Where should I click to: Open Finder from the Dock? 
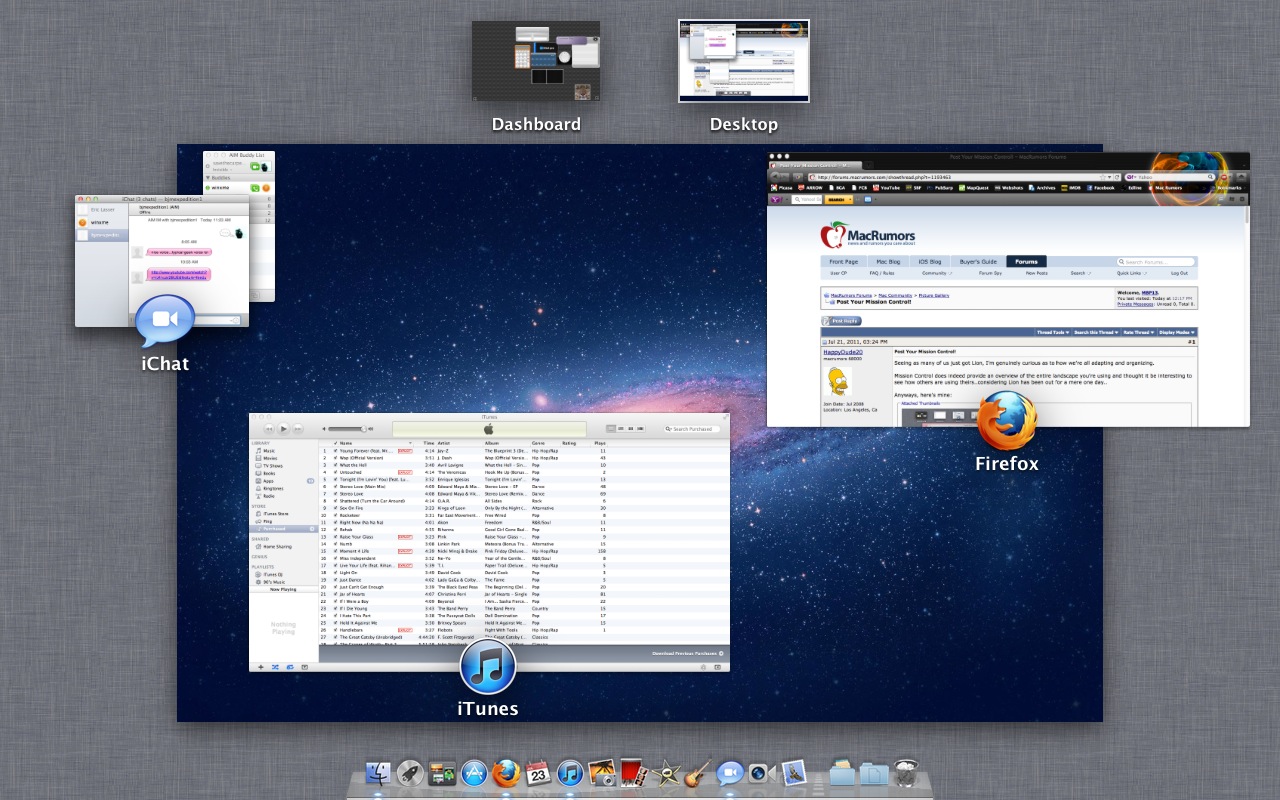click(379, 773)
